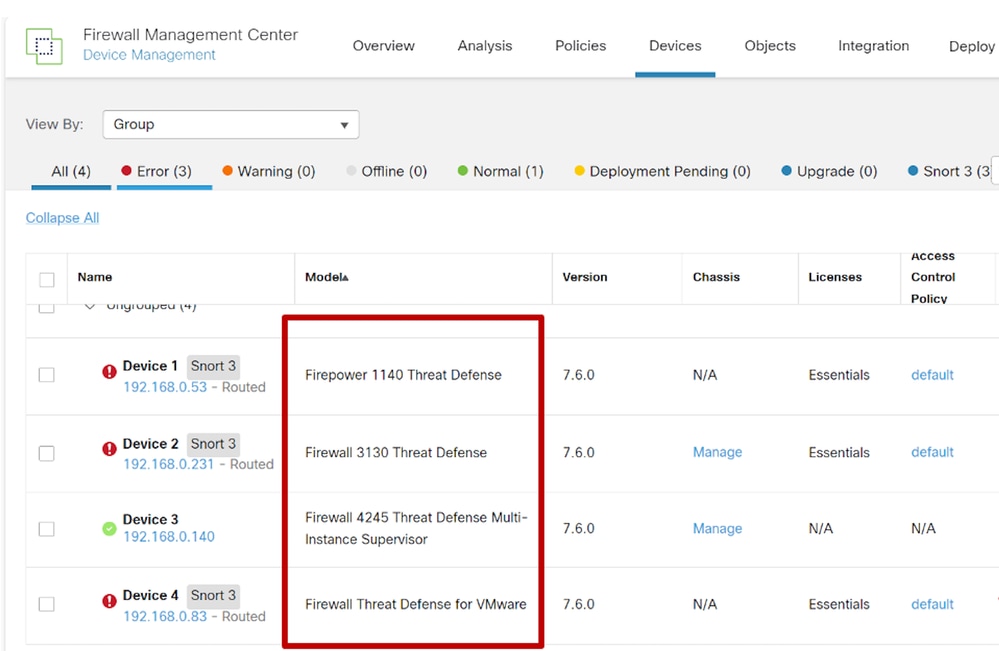Sort by the Name column header
This screenshot has height=651, width=999.
(x=95, y=277)
